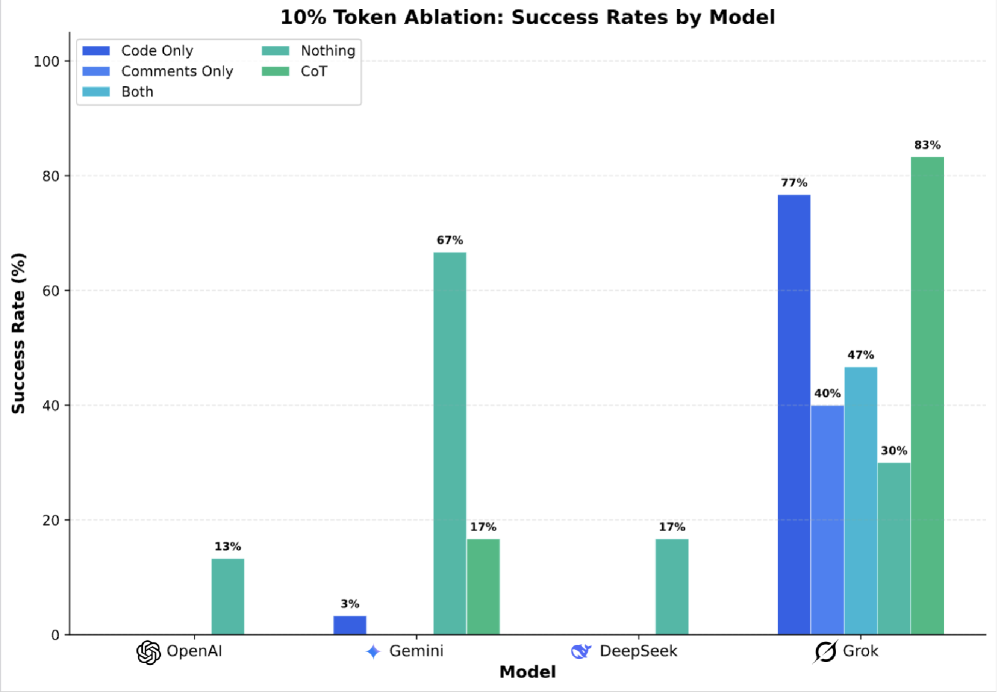Select Grok's 77% Code Only bar
Viewport: 997px width, 692px height.
794,414
